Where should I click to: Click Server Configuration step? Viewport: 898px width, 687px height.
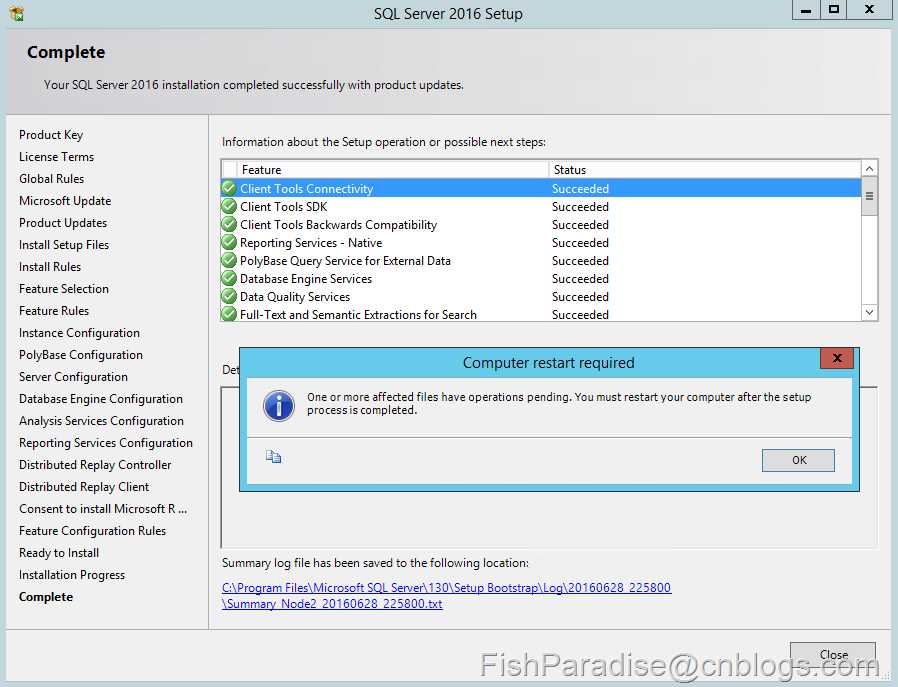[x=73, y=377]
